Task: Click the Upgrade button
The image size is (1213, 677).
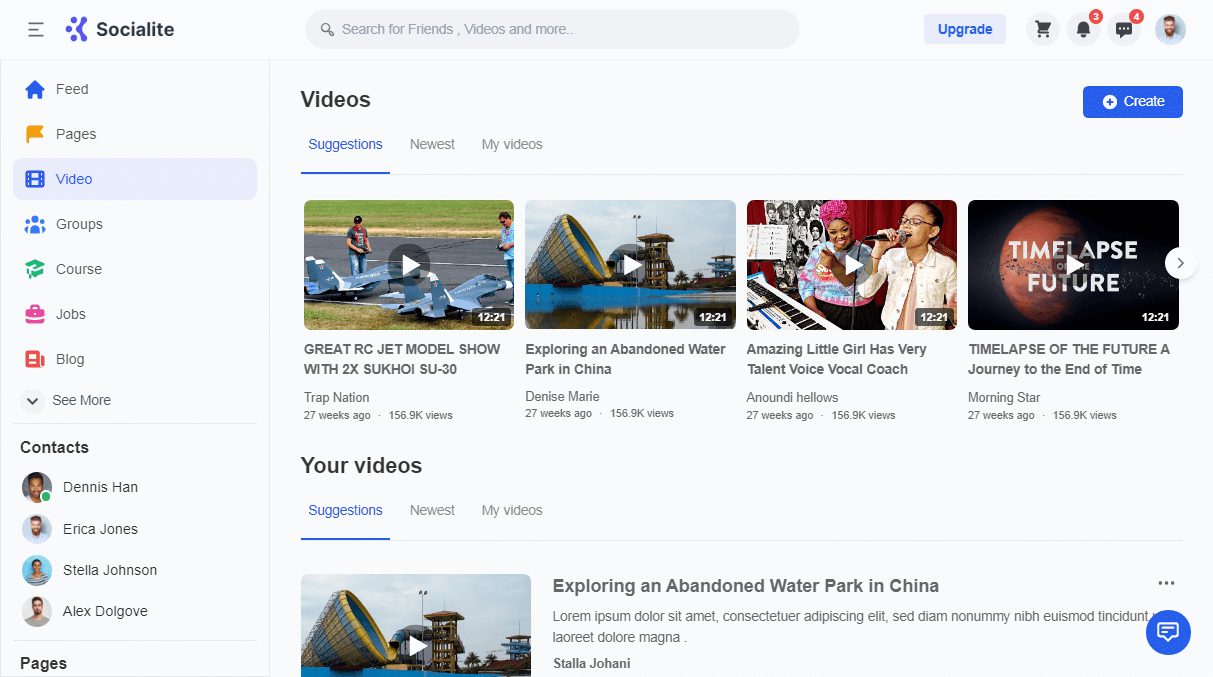Action: tap(964, 29)
